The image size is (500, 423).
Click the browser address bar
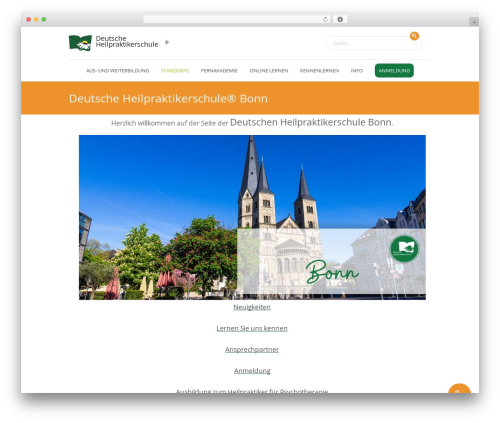tap(237, 19)
